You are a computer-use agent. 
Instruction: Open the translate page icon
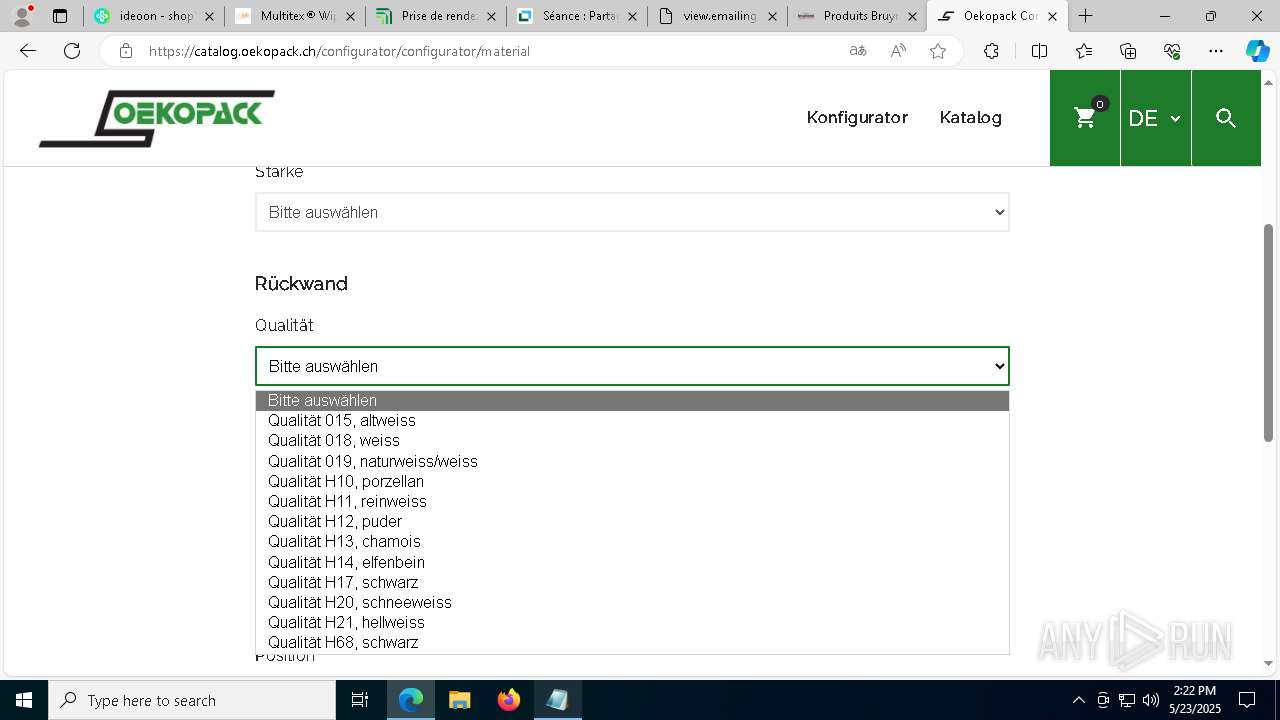coord(858,51)
